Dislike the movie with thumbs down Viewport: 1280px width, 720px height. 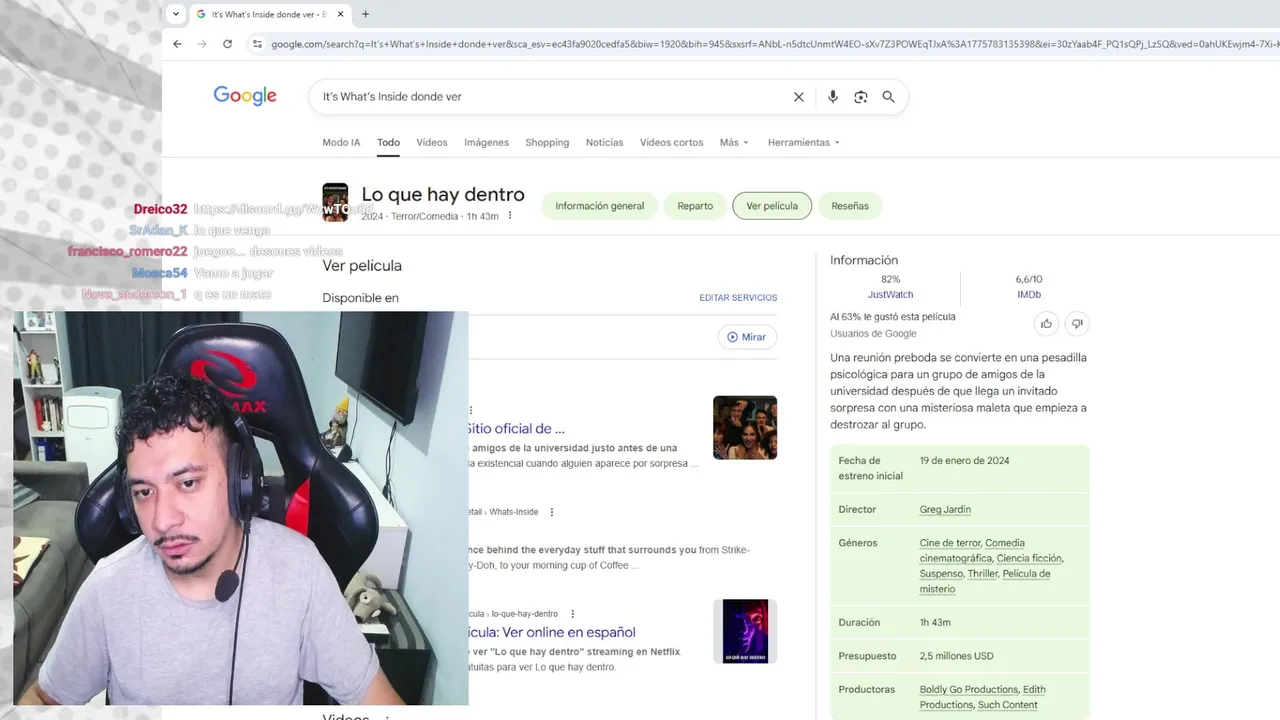pyautogui.click(x=1077, y=323)
